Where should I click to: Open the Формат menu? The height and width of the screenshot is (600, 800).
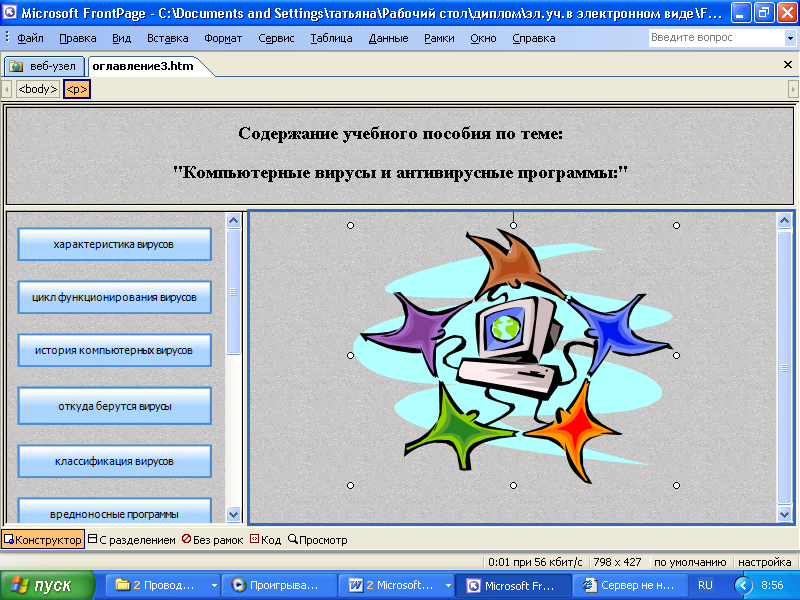click(x=223, y=38)
